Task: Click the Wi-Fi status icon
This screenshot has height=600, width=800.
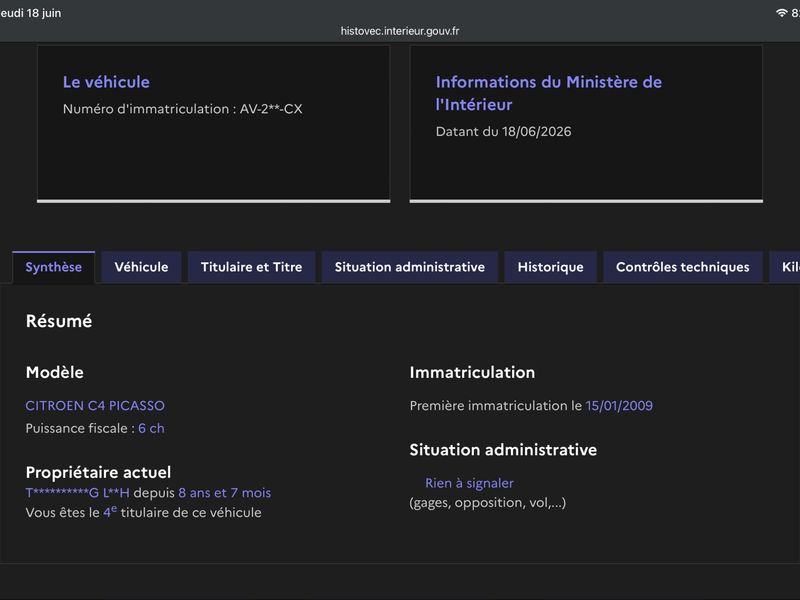Action: (781, 13)
